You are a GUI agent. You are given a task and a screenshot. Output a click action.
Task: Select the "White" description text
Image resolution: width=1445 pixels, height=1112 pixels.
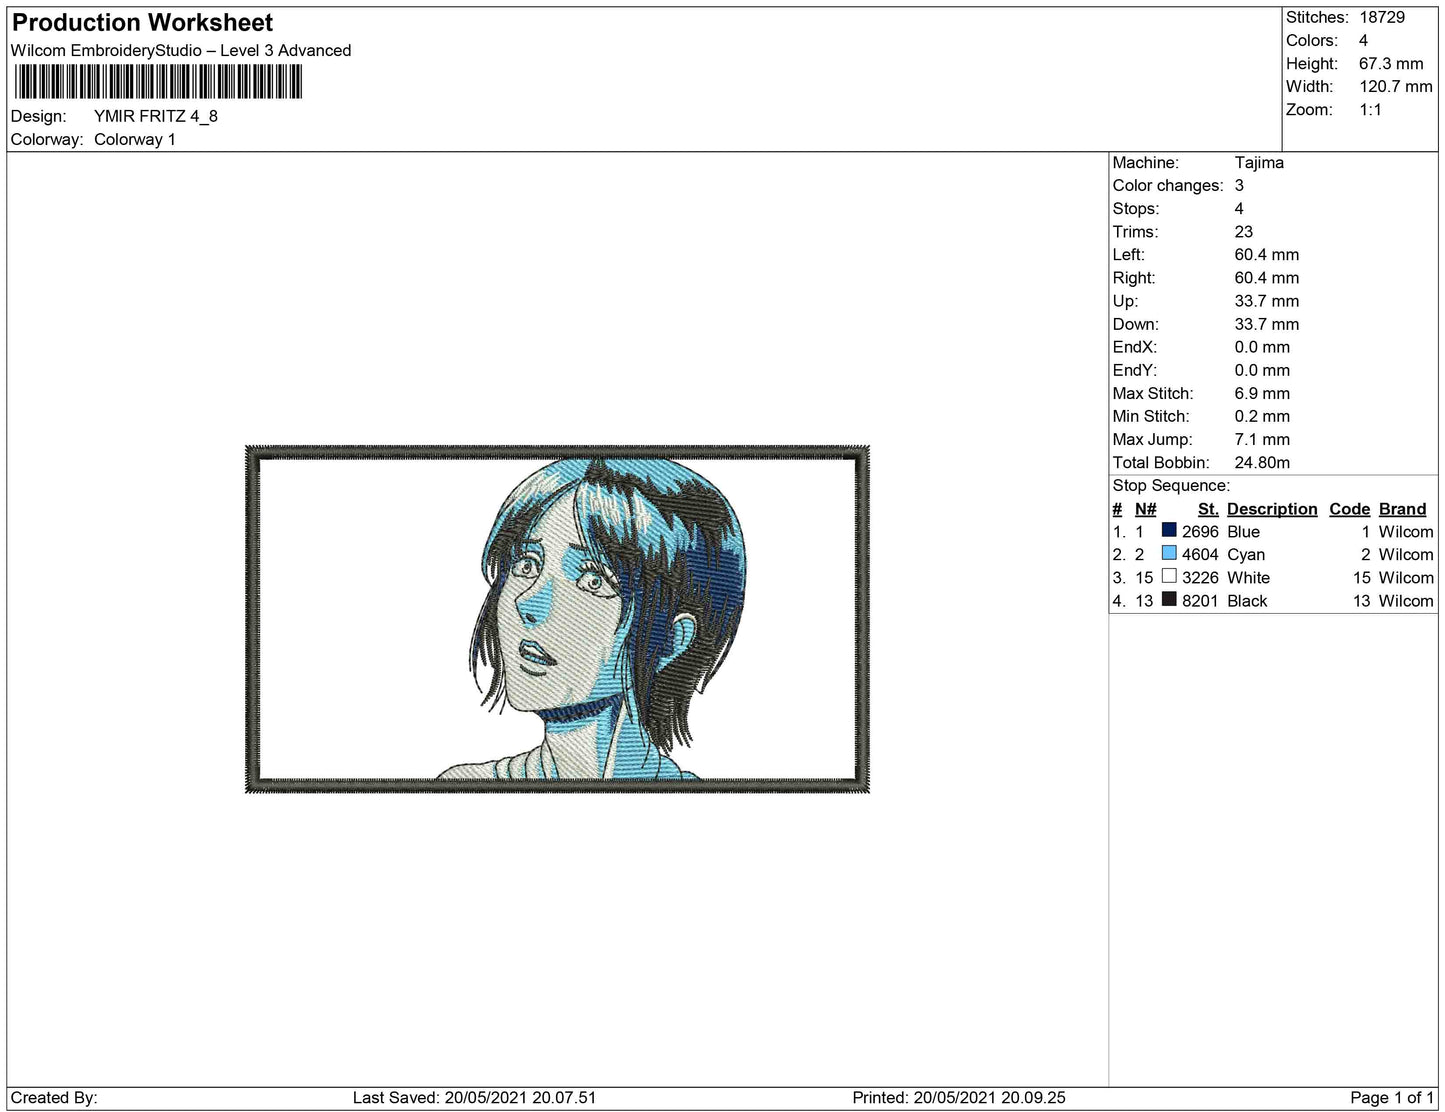tap(1248, 577)
